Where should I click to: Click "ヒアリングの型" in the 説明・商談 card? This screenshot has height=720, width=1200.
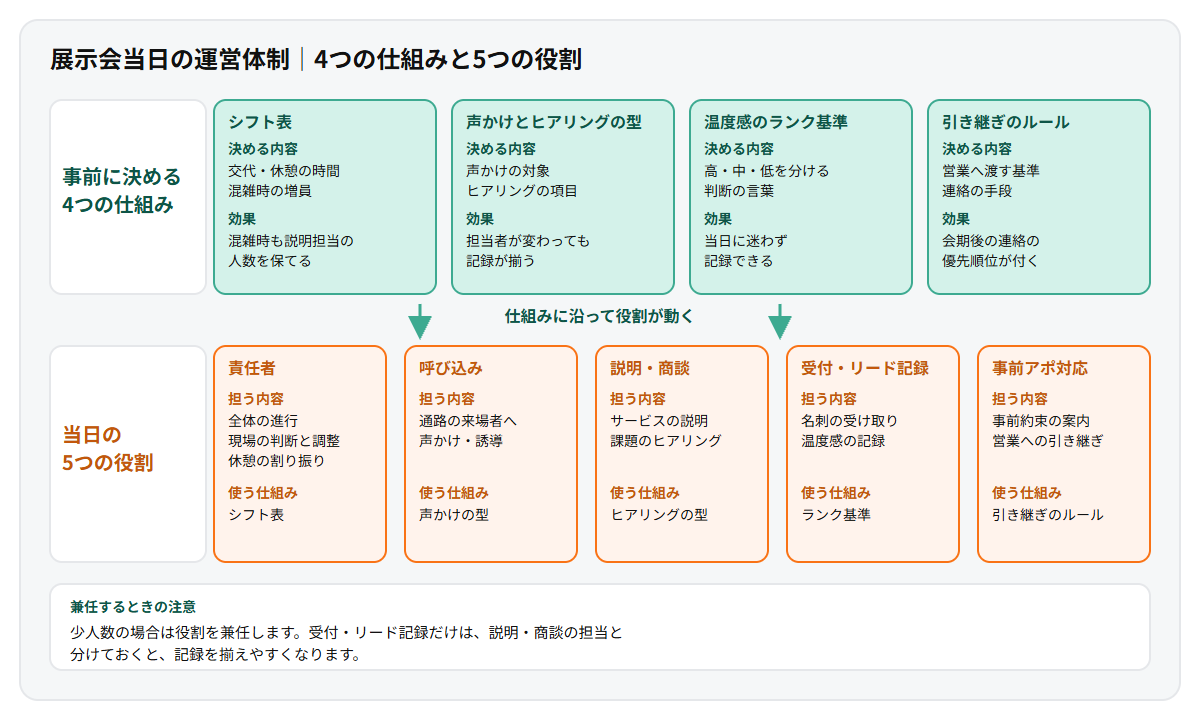[659, 515]
